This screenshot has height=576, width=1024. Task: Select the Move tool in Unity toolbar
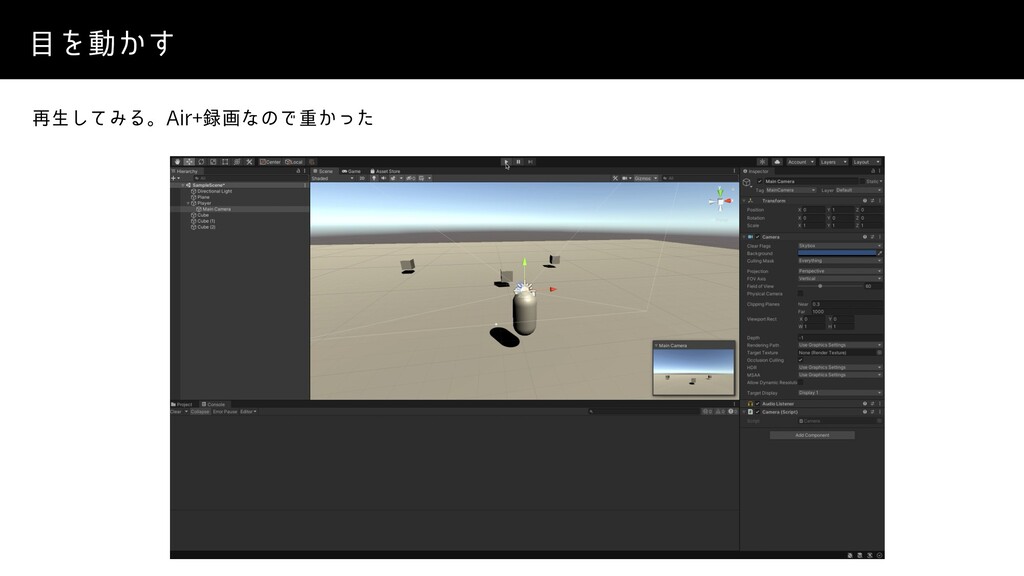click(189, 162)
